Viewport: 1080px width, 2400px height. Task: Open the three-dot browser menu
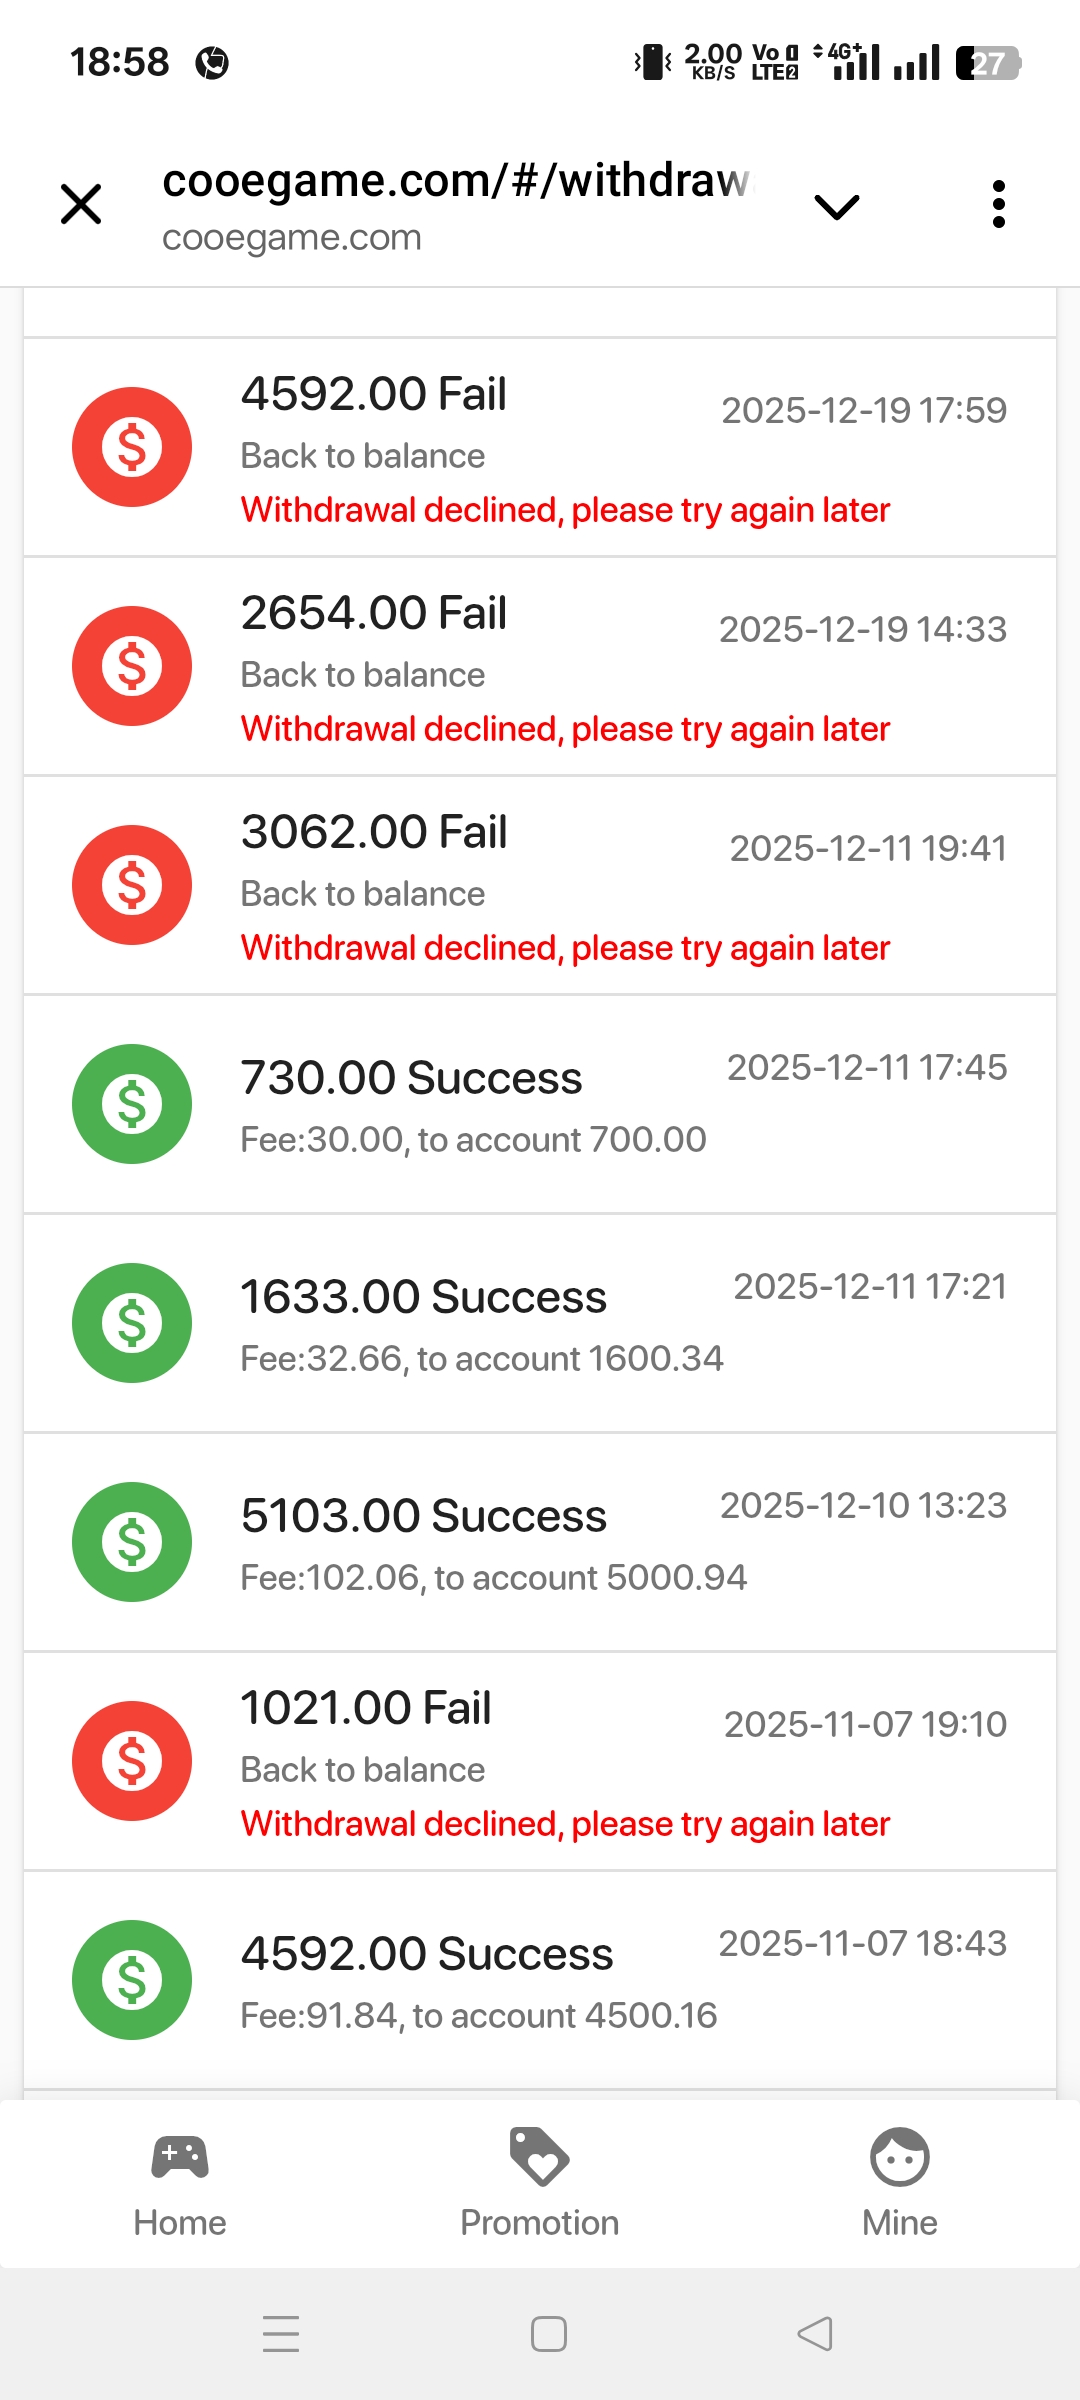click(x=998, y=205)
